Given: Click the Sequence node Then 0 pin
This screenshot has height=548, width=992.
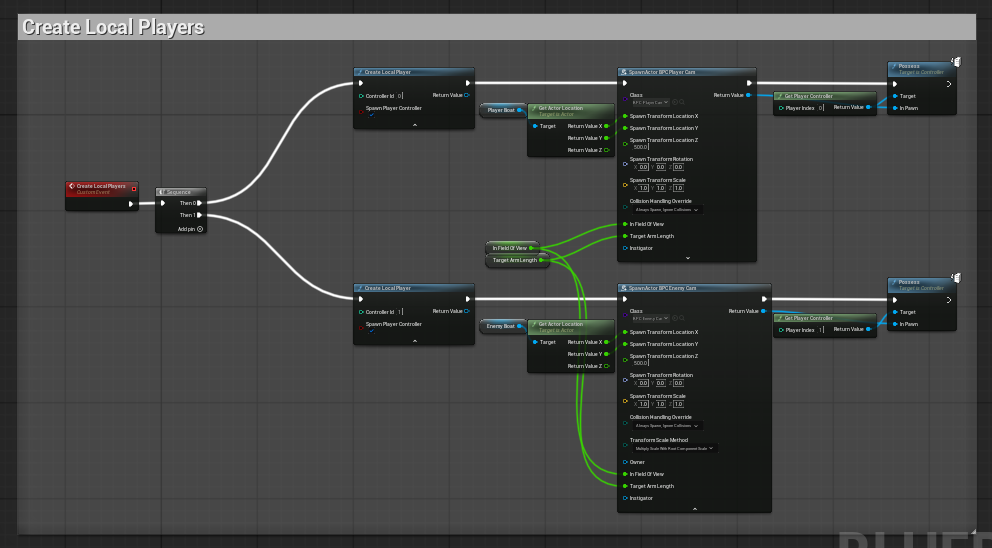Looking at the screenshot, I should click(x=199, y=203).
